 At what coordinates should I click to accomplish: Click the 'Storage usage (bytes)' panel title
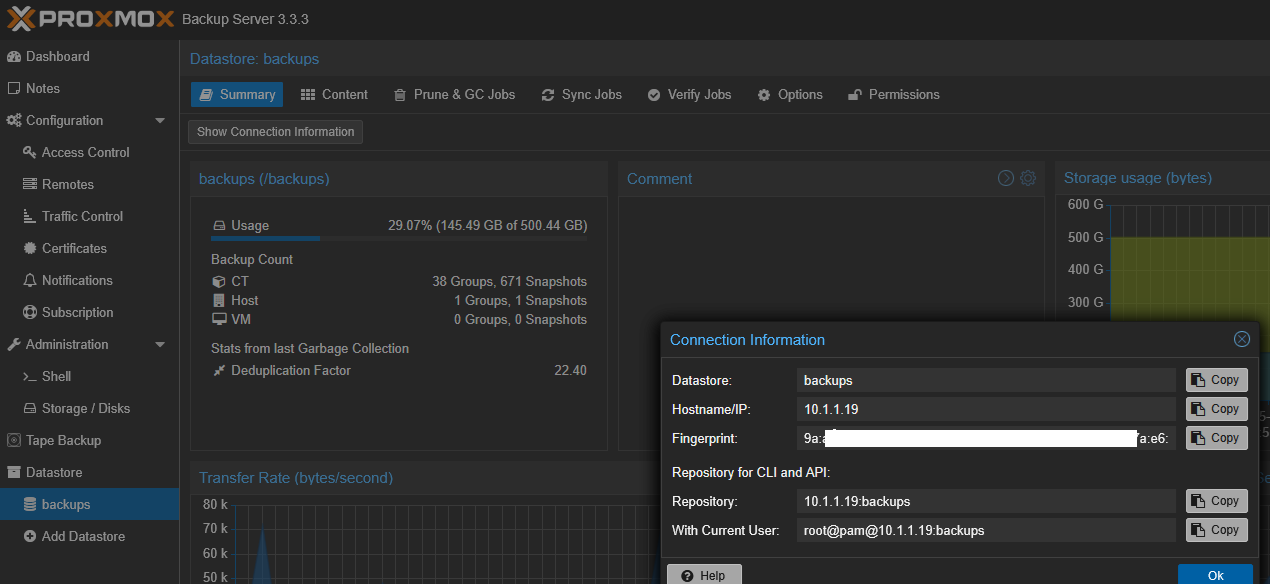pyautogui.click(x=1138, y=178)
